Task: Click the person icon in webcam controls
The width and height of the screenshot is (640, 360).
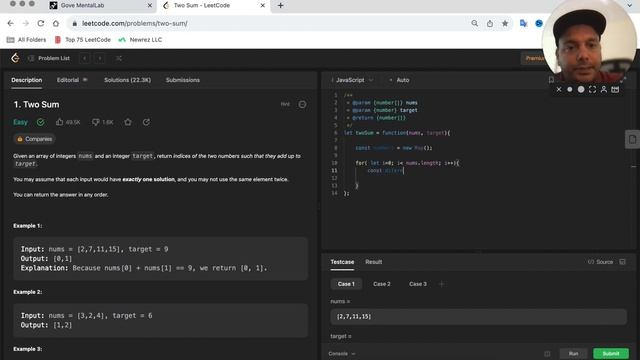Action: point(604,89)
